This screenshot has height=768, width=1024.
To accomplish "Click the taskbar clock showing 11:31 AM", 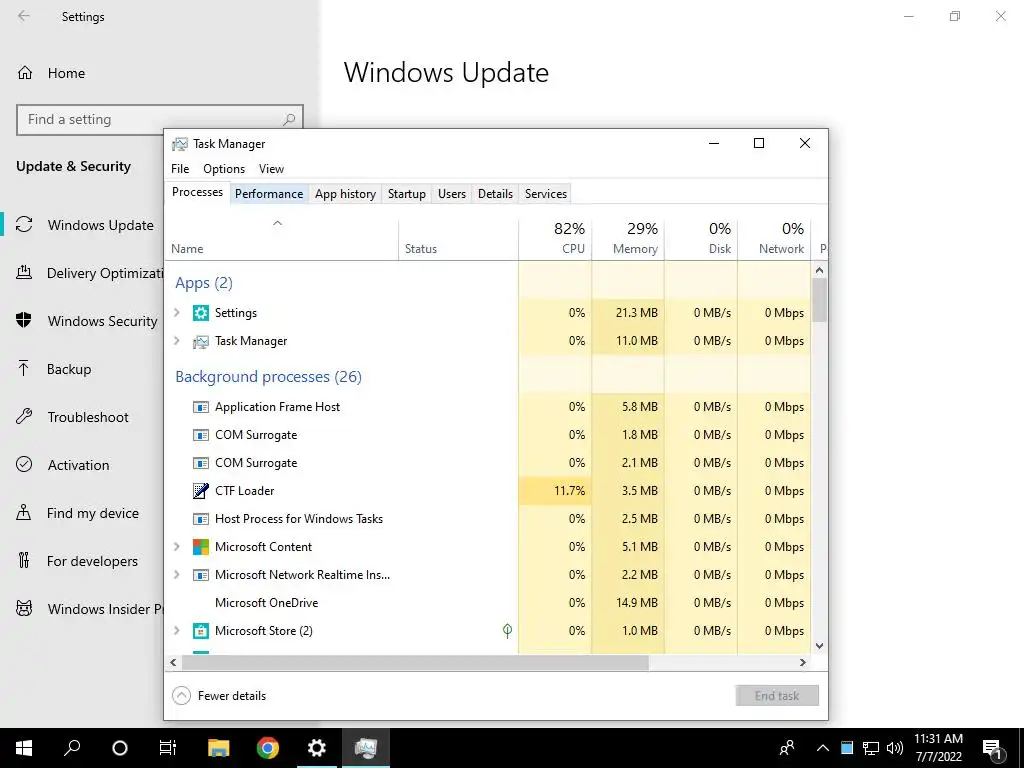I will pyautogui.click(x=938, y=748).
